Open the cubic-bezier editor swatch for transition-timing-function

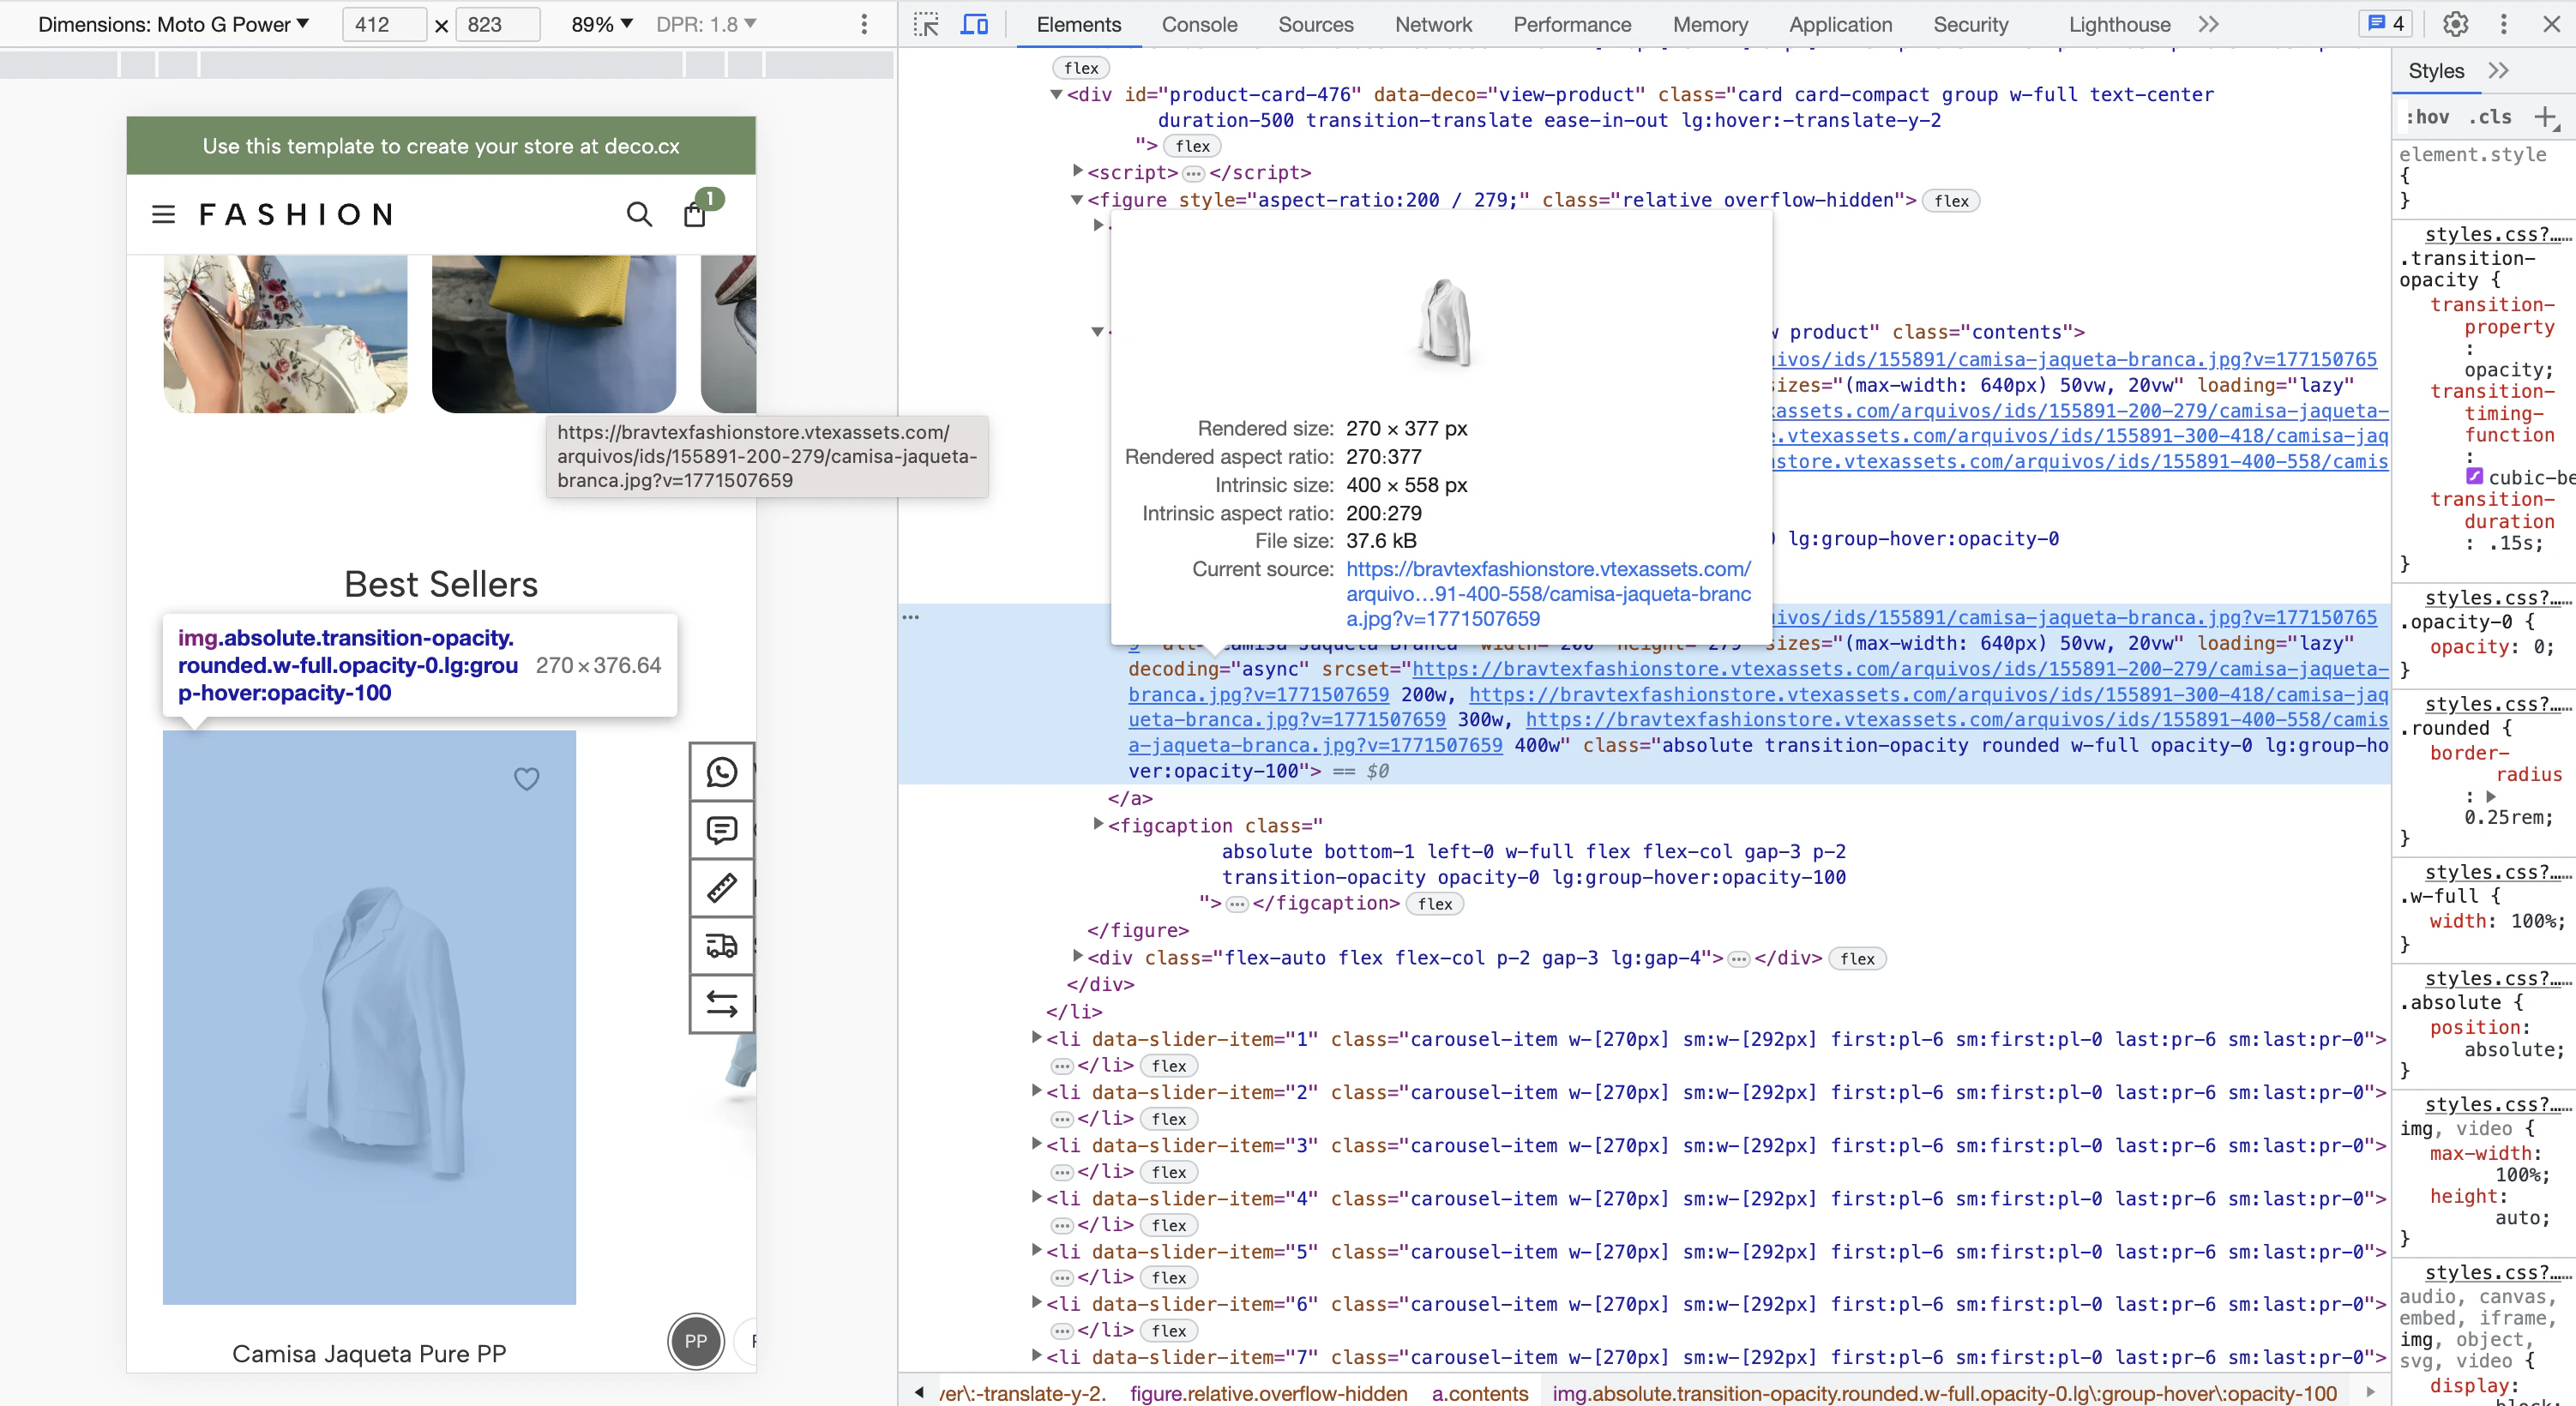tap(2476, 477)
